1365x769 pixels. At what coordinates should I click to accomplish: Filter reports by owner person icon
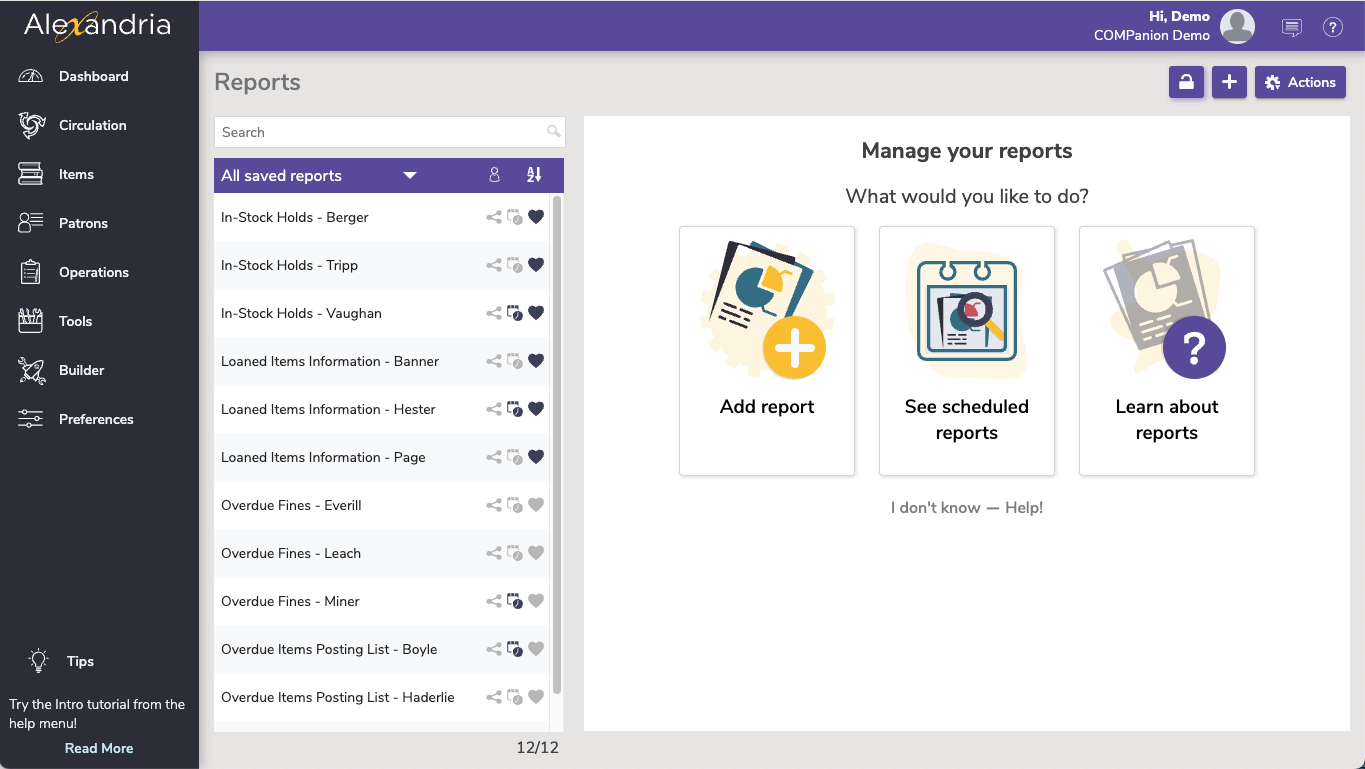(x=494, y=175)
